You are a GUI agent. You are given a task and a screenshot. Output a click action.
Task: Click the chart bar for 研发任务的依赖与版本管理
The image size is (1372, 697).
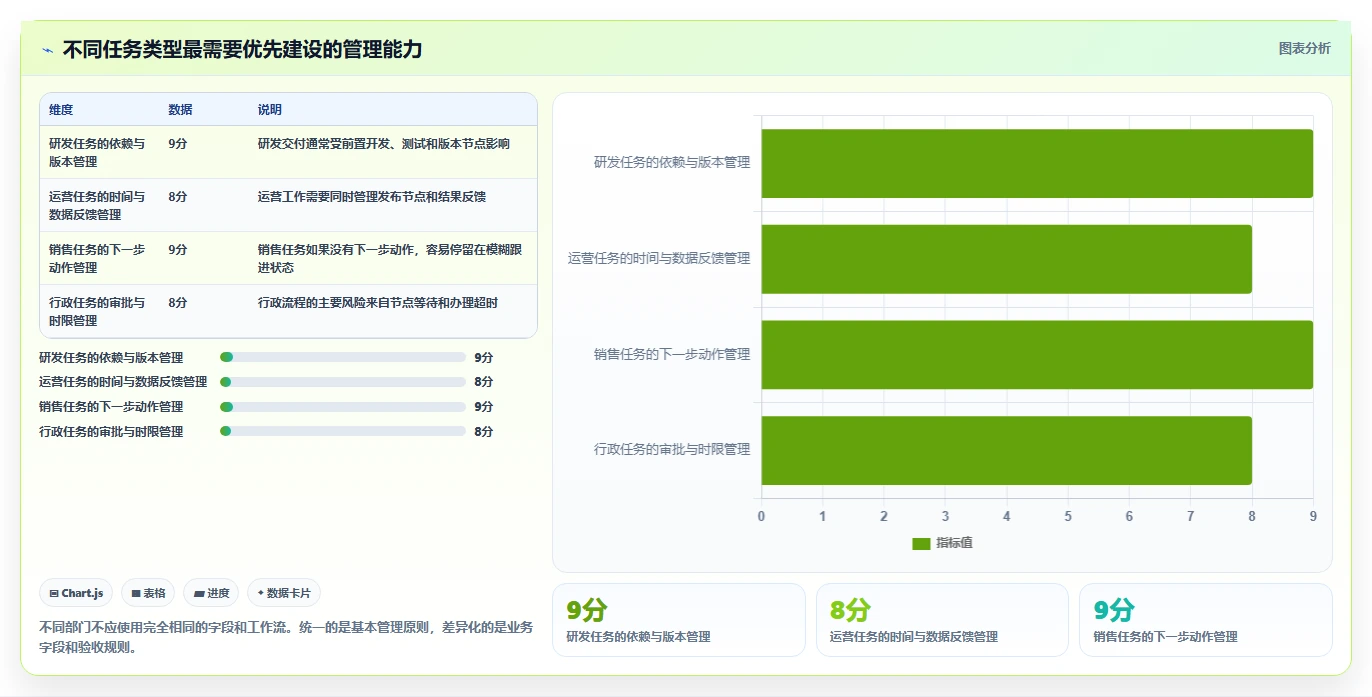click(x=1037, y=163)
